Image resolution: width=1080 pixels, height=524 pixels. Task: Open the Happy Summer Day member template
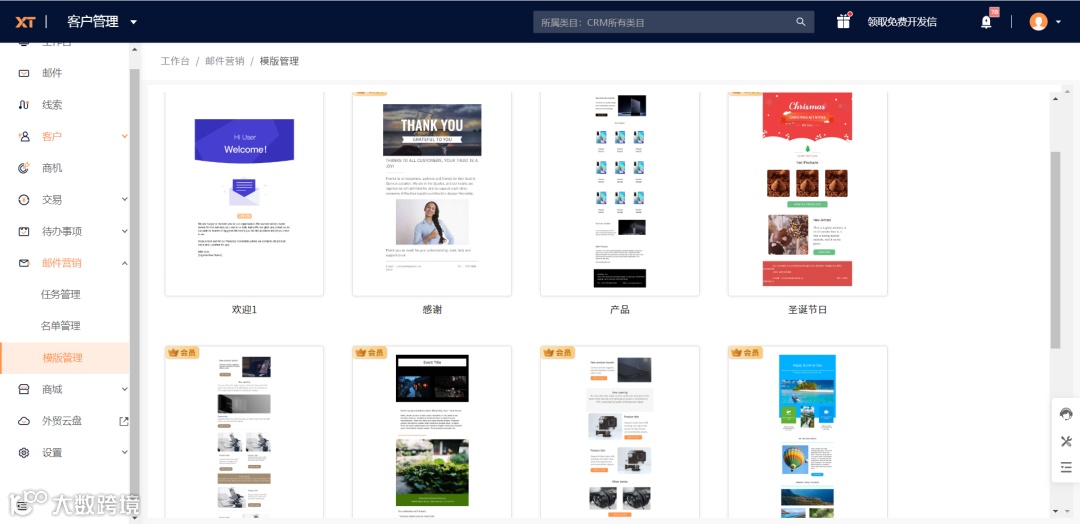pos(807,432)
